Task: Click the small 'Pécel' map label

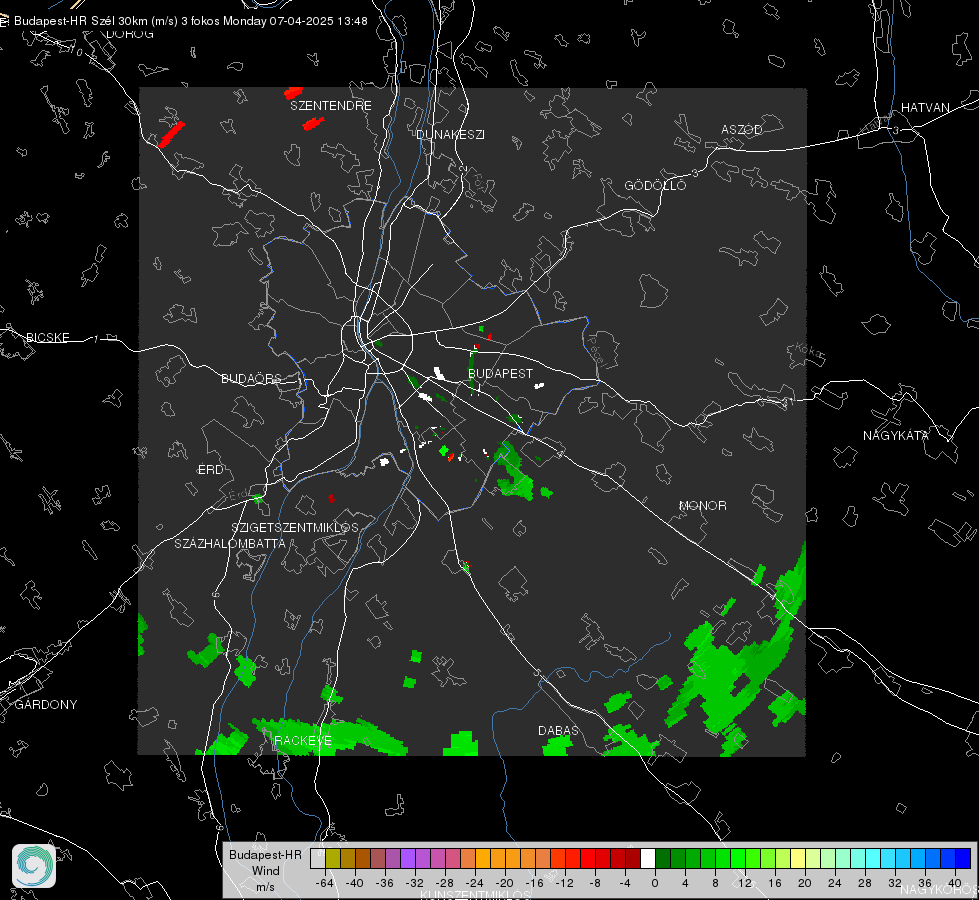Action: tap(596, 354)
